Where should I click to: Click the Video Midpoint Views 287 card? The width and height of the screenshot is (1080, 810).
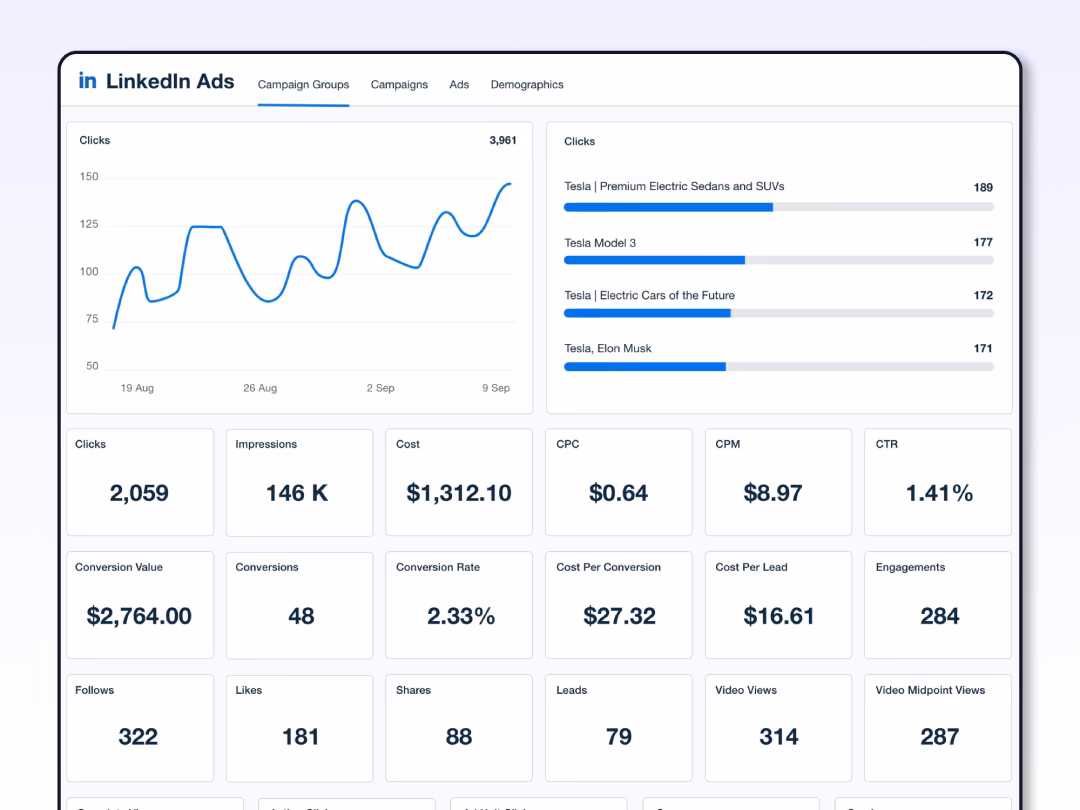click(x=938, y=728)
